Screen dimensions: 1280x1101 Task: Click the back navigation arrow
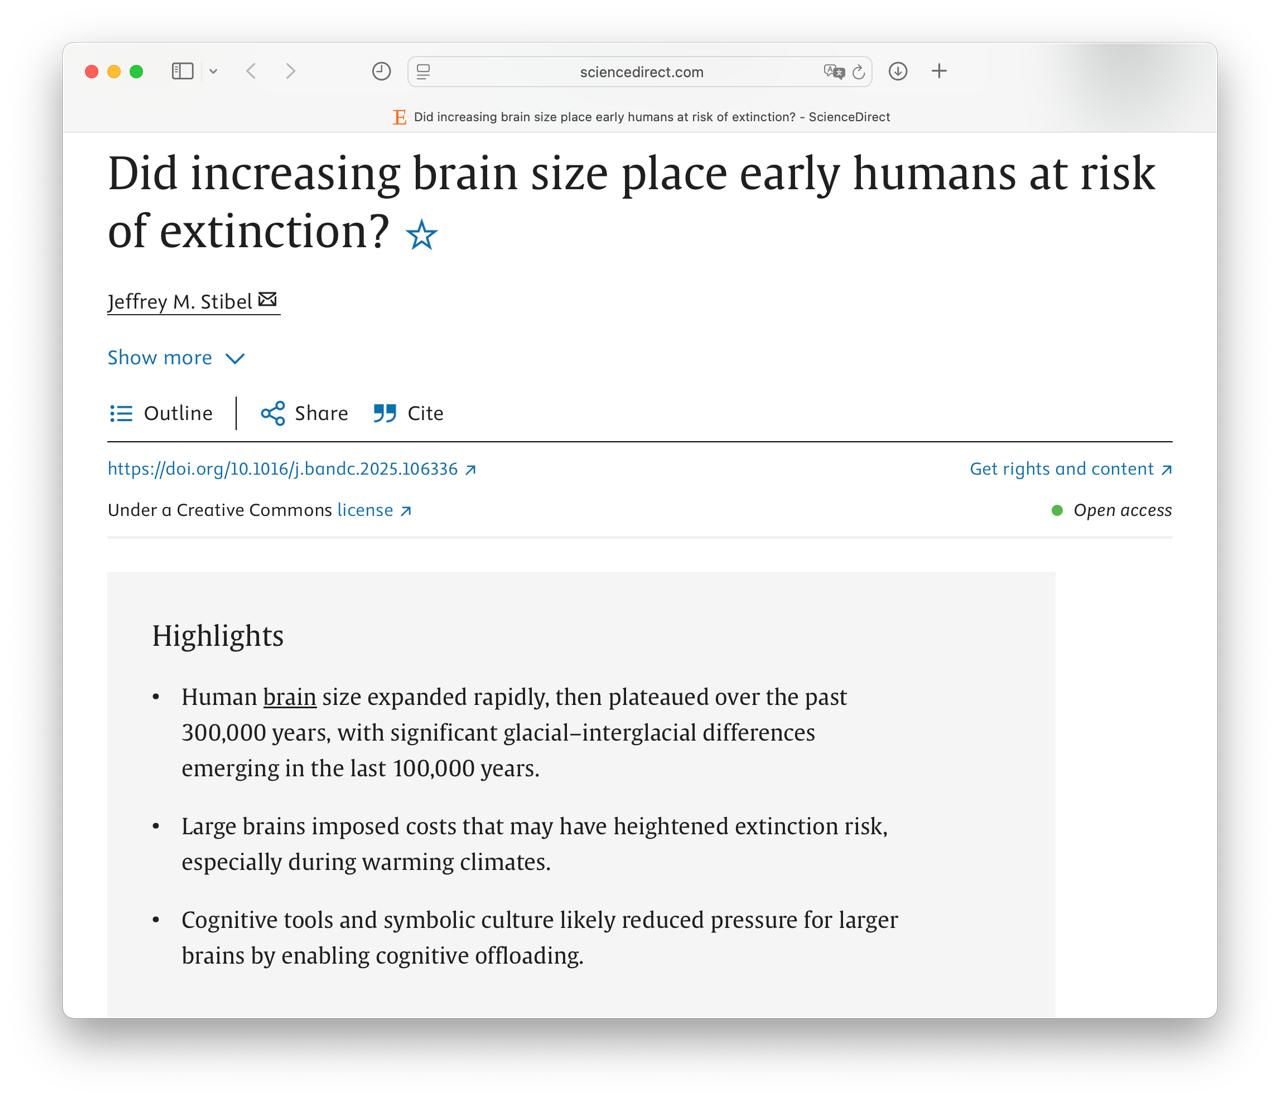coord(252,71)
